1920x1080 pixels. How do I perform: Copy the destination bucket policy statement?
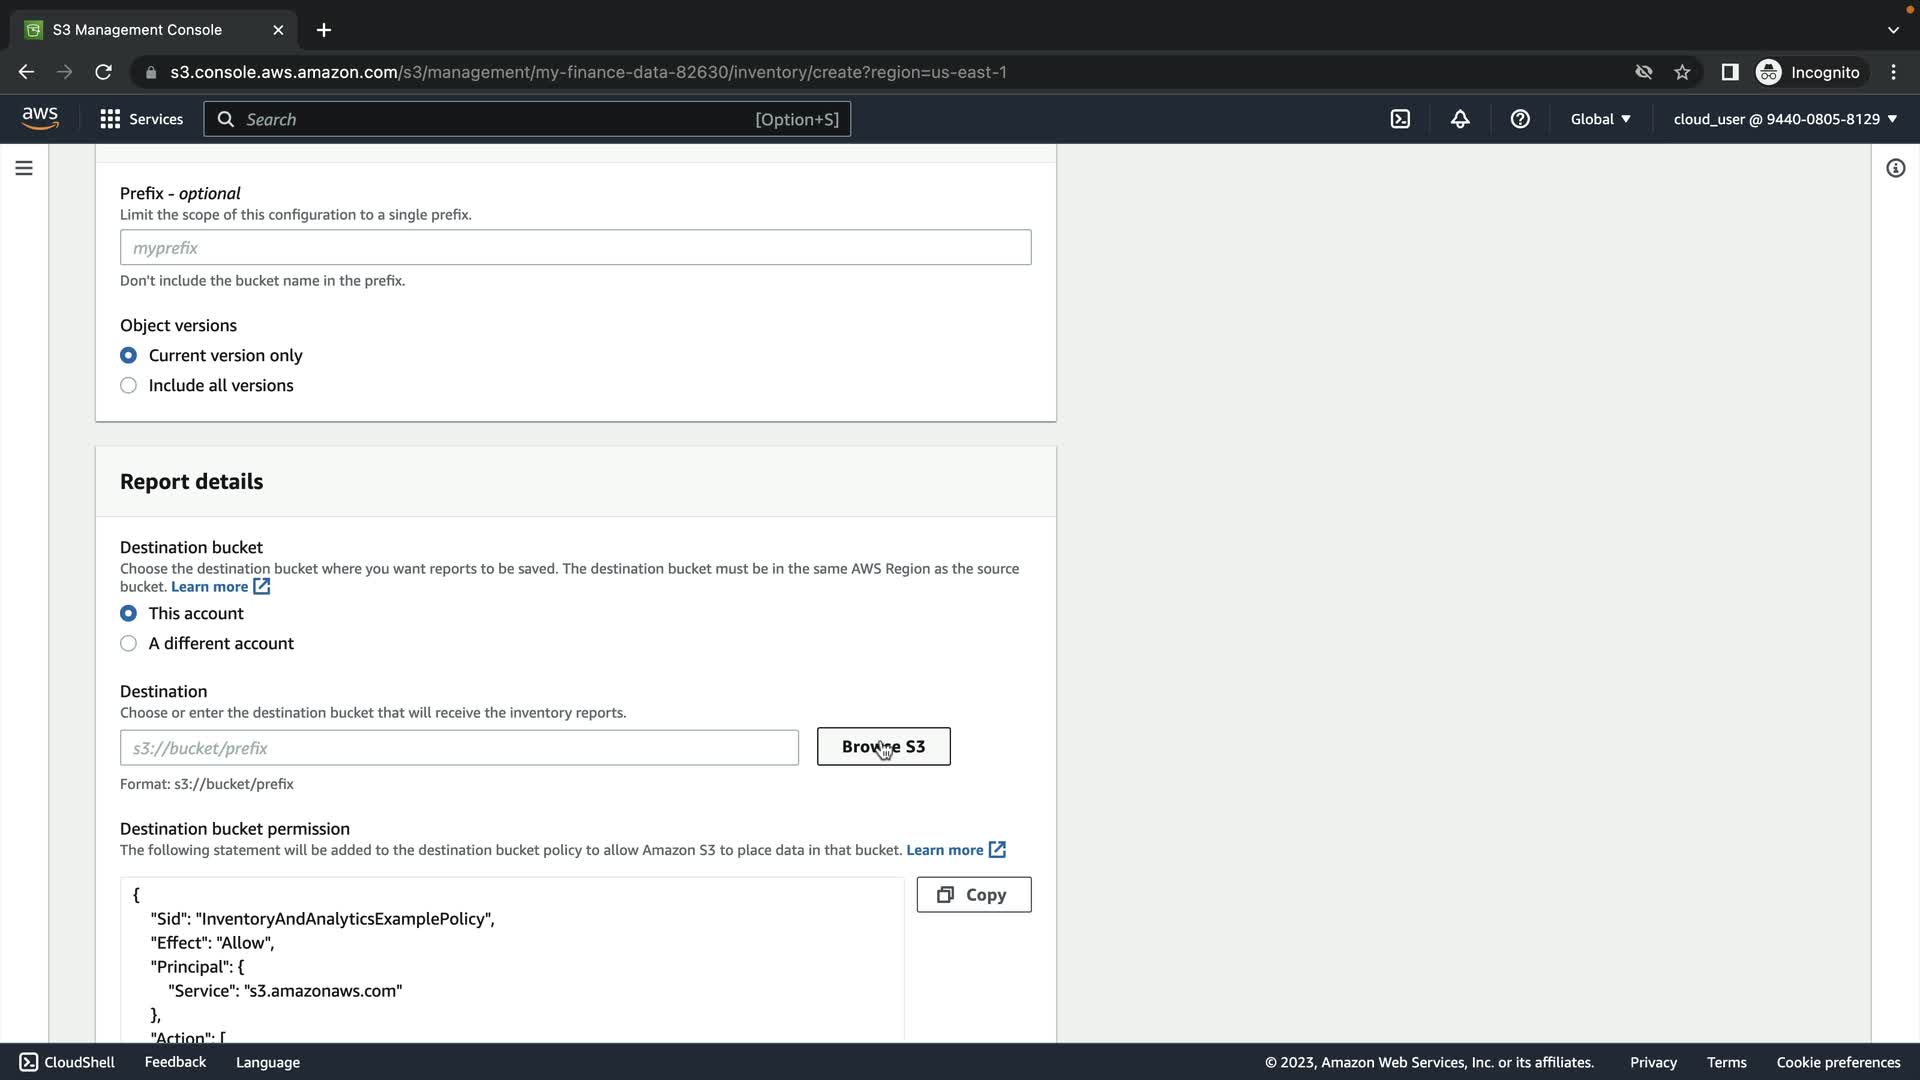pos(973,895)
